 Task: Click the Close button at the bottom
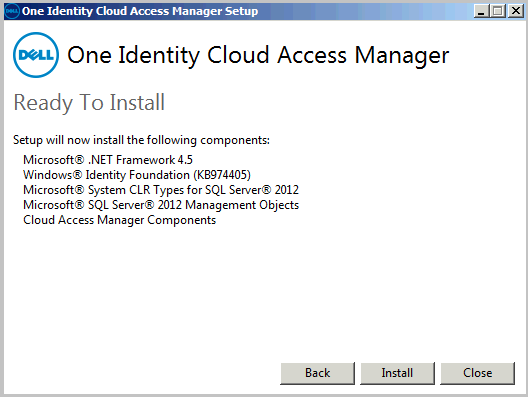point(477,373)
